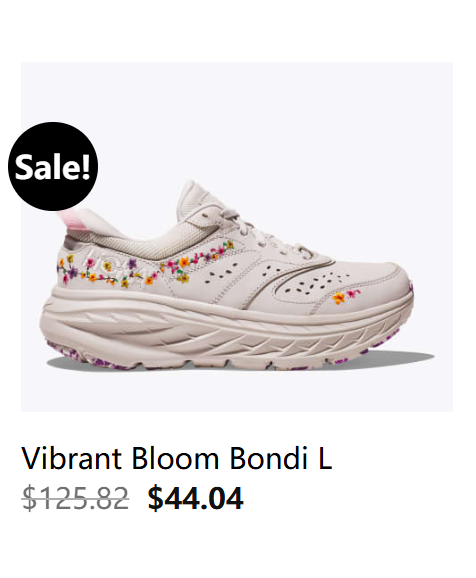Click the letter "L" ending the product title
476x578 pixels.
[325, 458]
